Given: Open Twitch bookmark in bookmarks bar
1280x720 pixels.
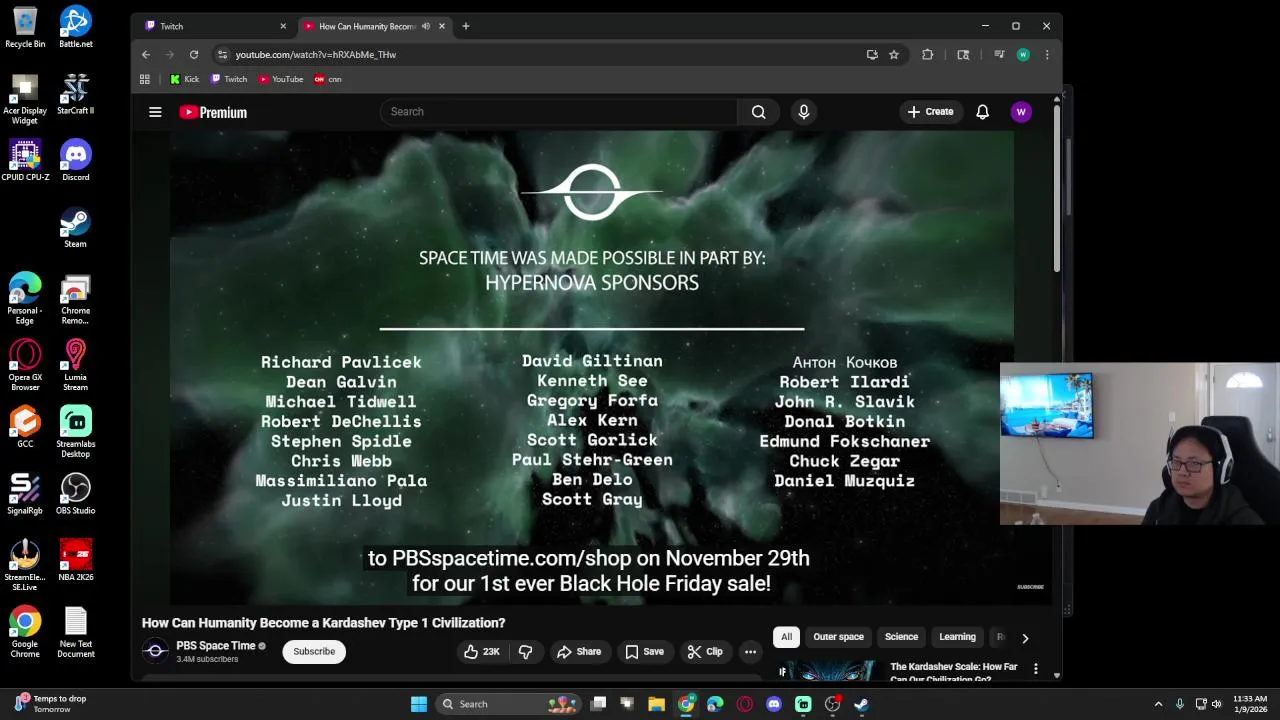Looking at the screenshot, I should (x=229, y=79).
